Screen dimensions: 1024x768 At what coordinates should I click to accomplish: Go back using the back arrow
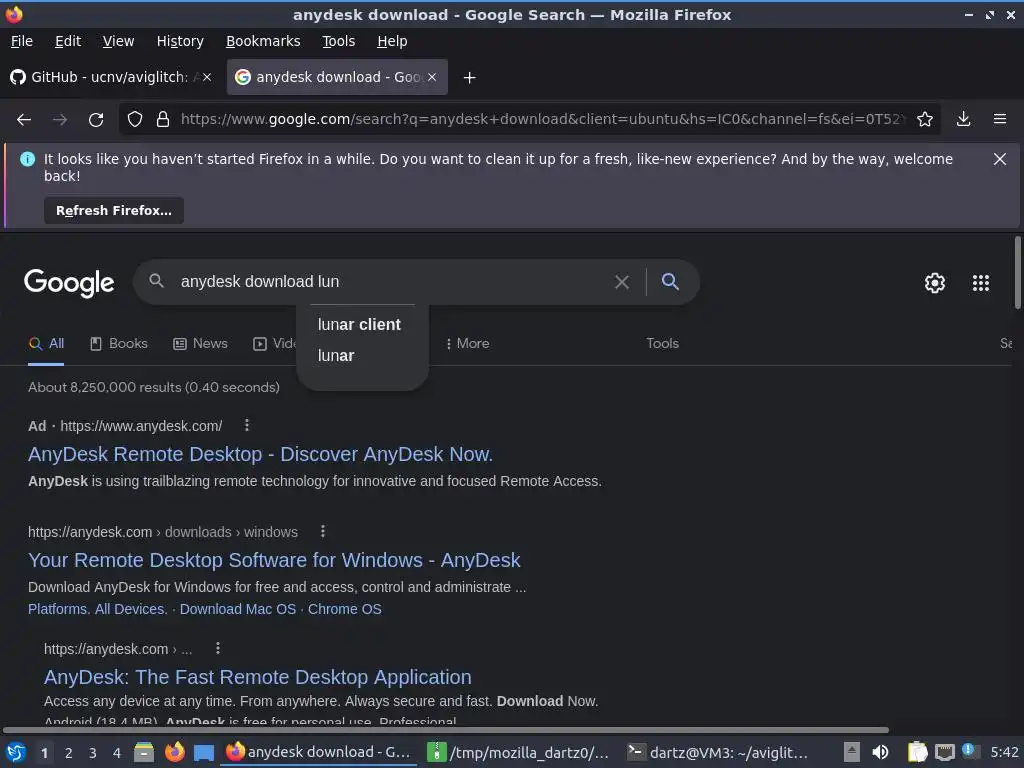tap(24, 120)
